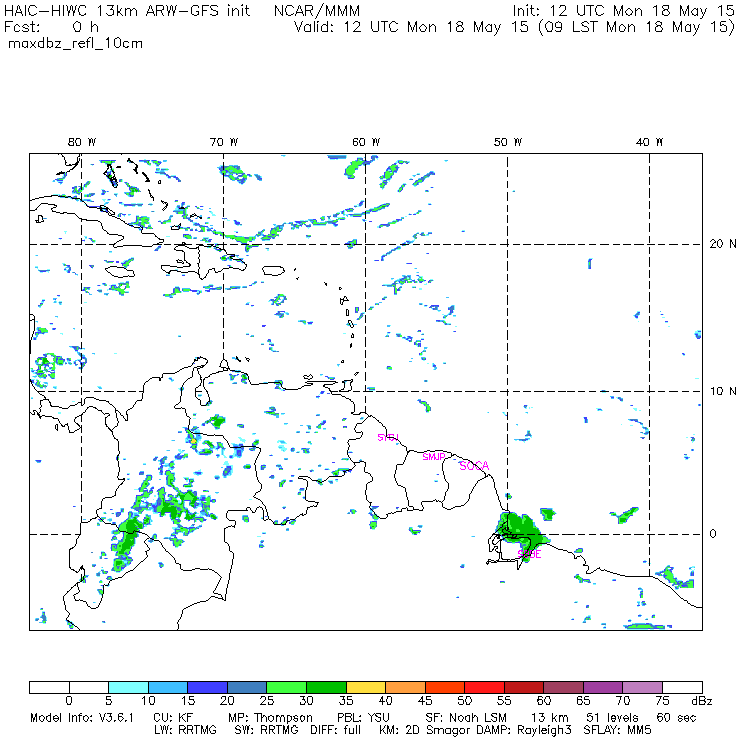Click the KM: 2D Smagor text
The height and width of the screenshot is (740, 740).
click(423, 730)
